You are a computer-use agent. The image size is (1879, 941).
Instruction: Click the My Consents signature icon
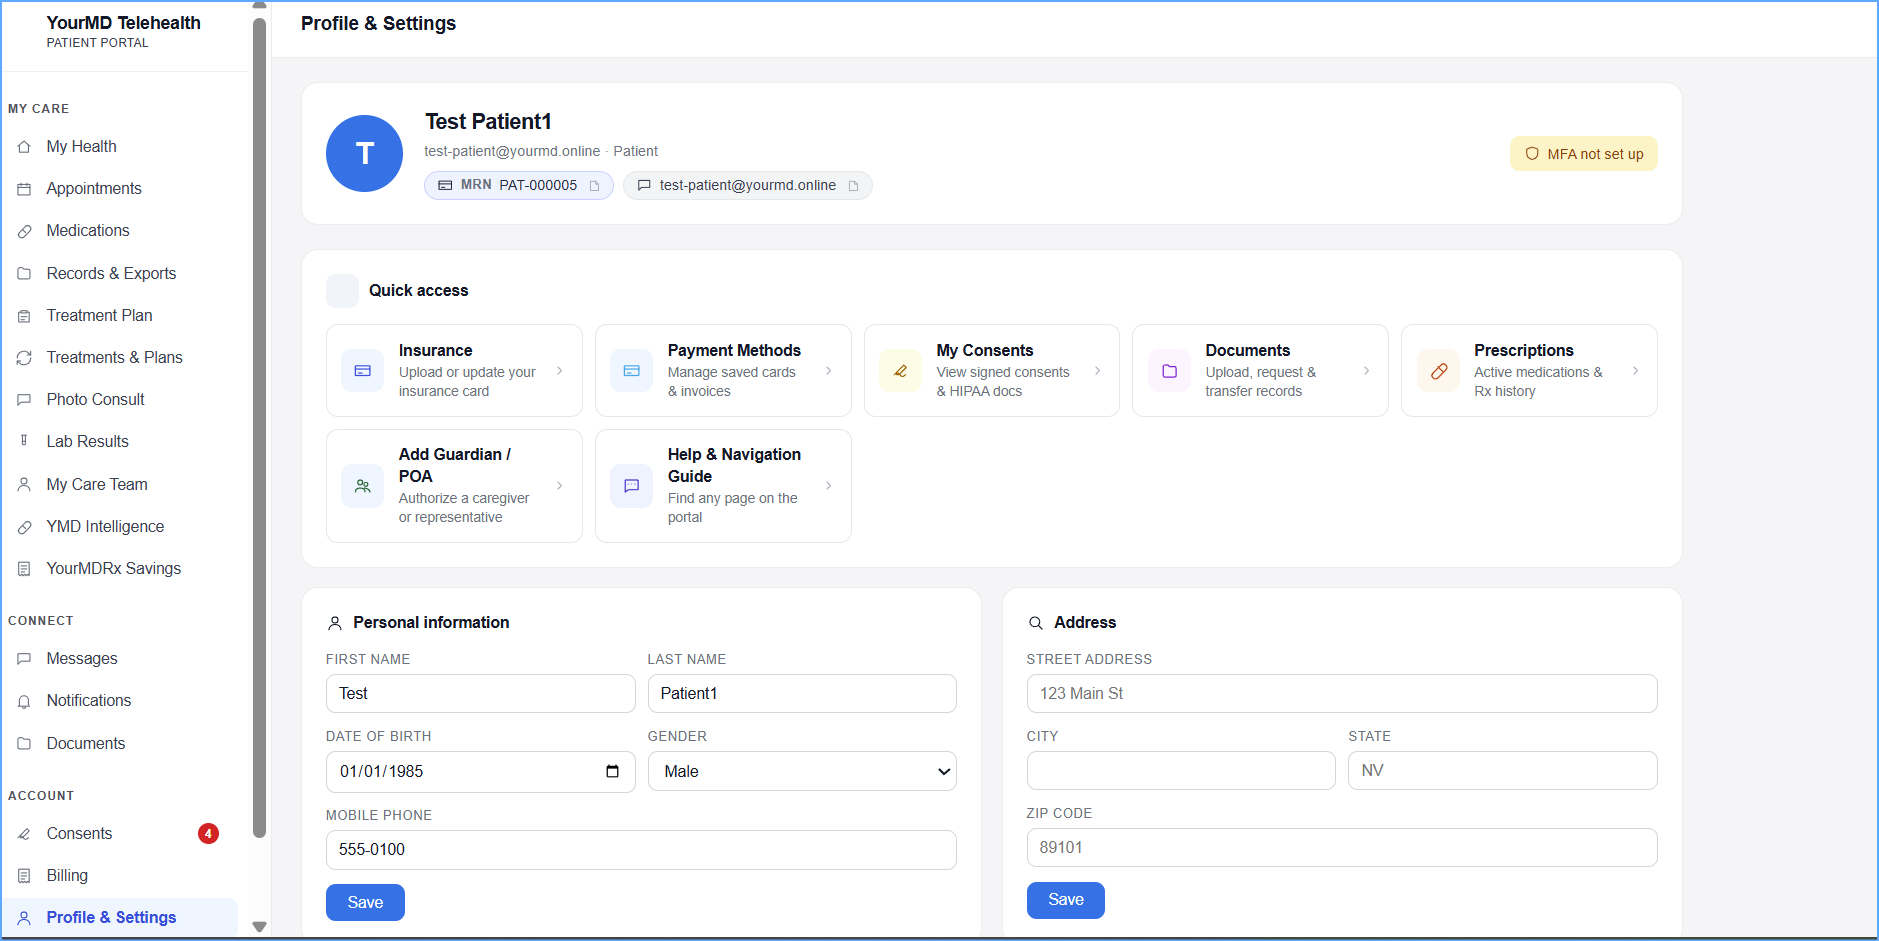pyautogui.click(x=900, y=371)
